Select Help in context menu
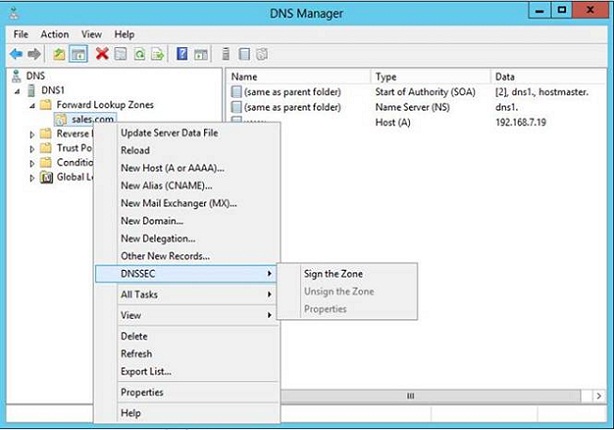 186,413
